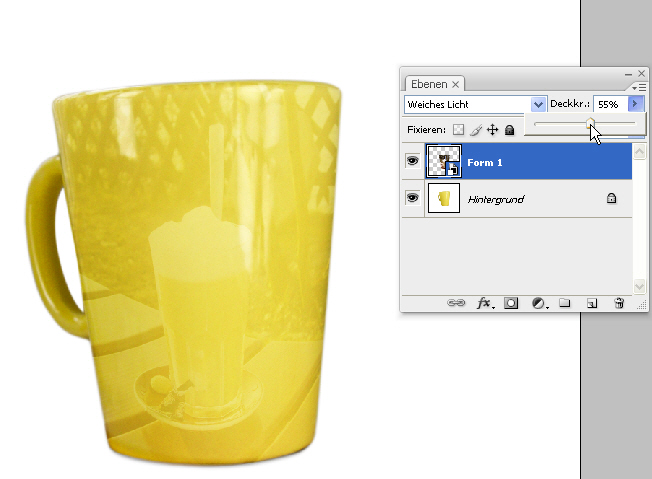Create a new layer
The height and width of the screenshot is (479, 652).
(x=591, y=303)
